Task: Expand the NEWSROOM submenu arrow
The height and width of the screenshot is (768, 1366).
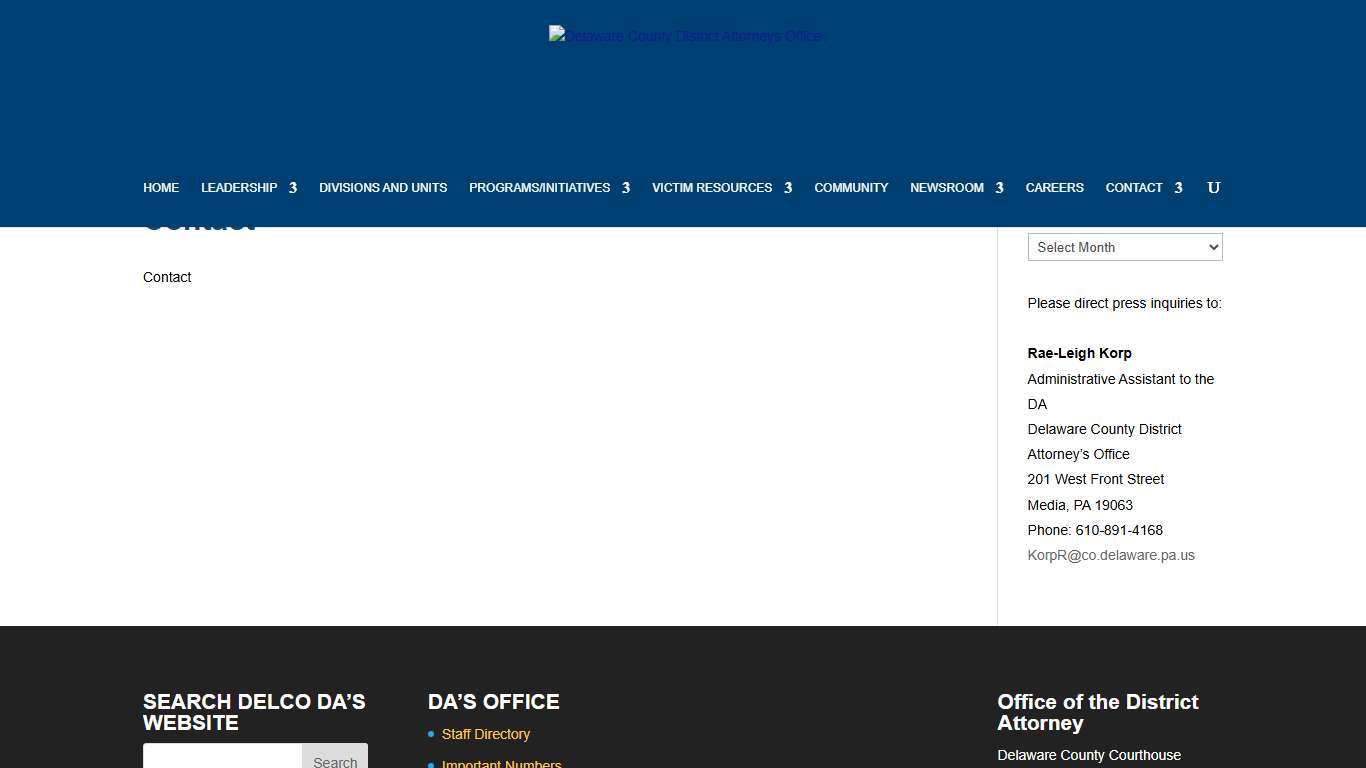Action: (x=1000, y=188)
